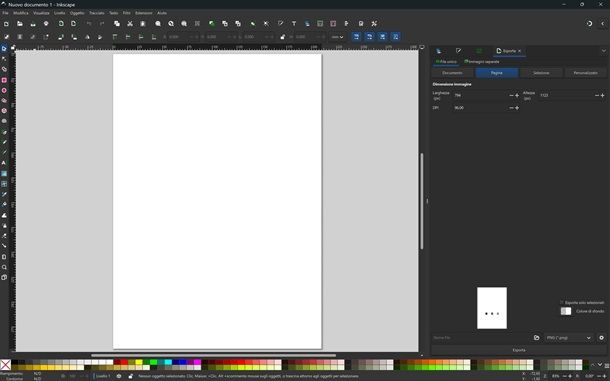Open the File menu
610x381 pixels.
[x=5, y=13]
